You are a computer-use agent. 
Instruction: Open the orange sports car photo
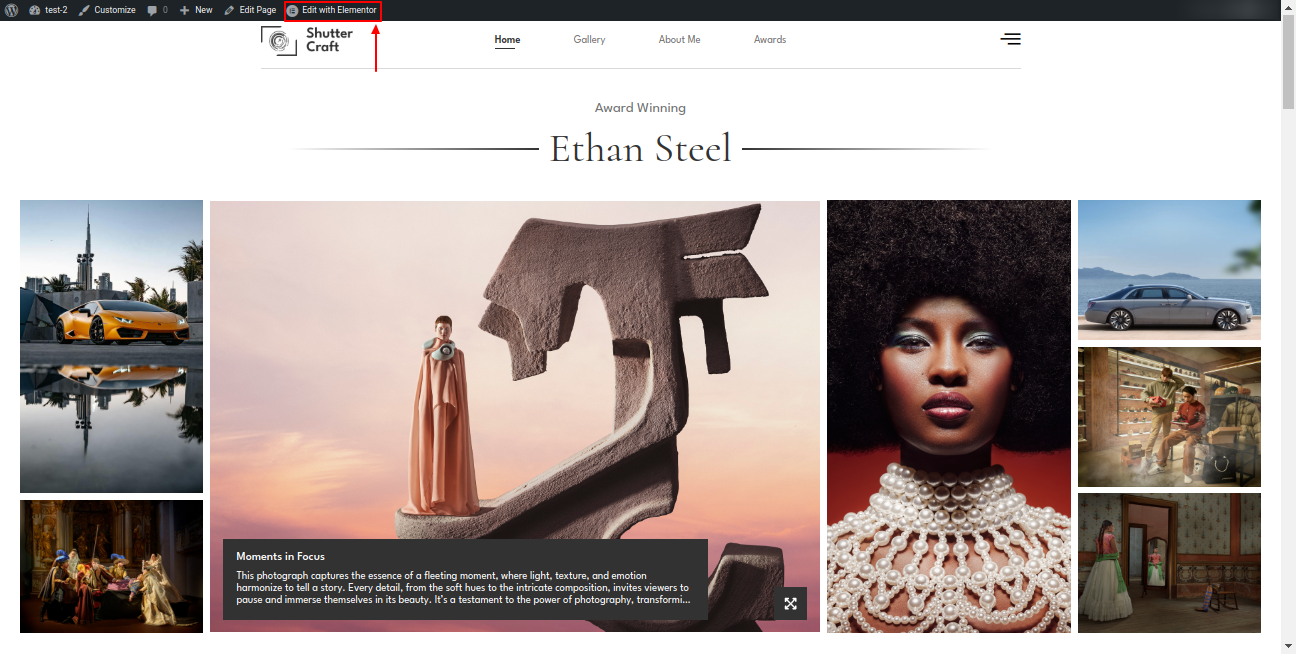[x=111, y=346]
